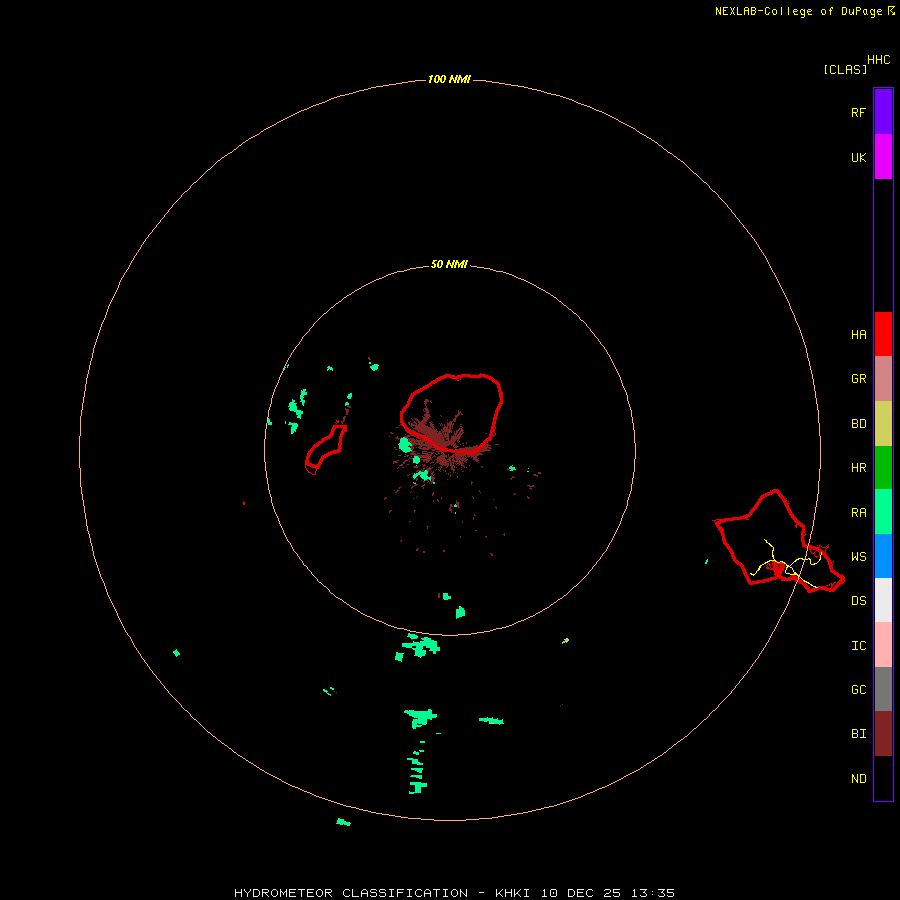
Task: Click the "RA" legend label text
Action: [858, 513]
